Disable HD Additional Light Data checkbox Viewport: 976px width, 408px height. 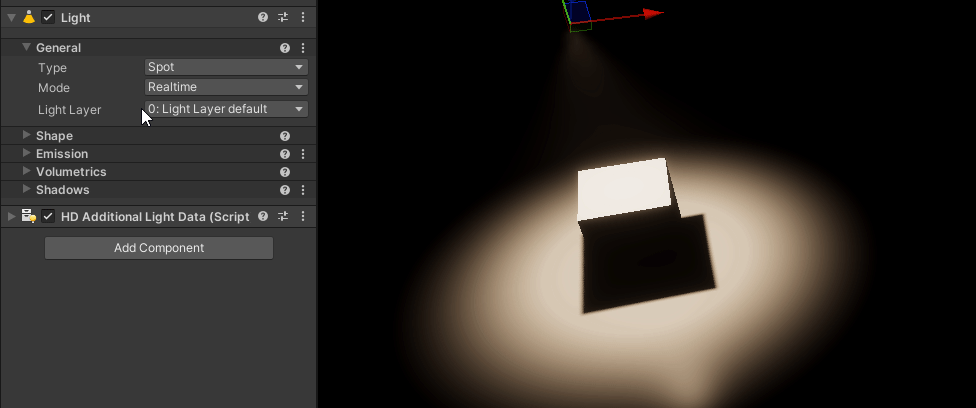[48, 216]
